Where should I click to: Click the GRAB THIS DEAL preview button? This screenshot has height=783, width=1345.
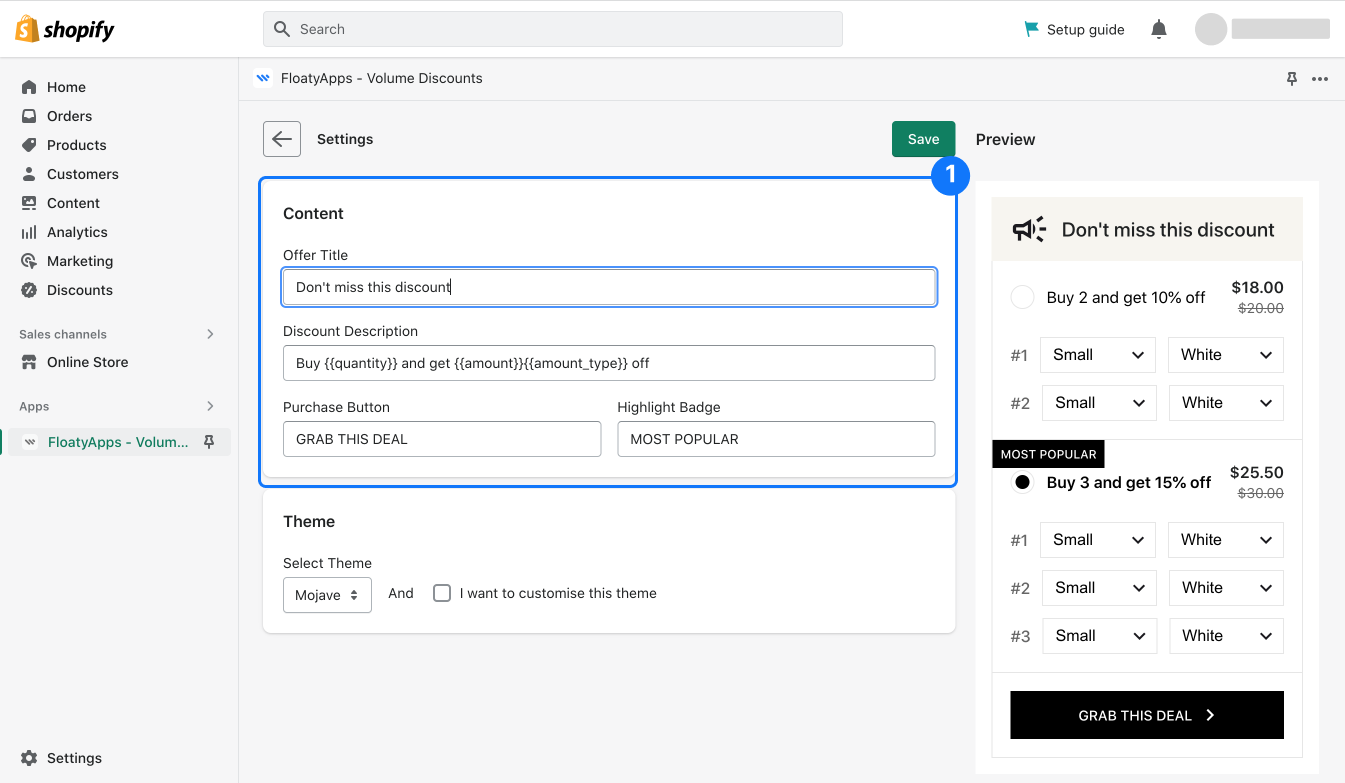click(x=1146, y=715)
